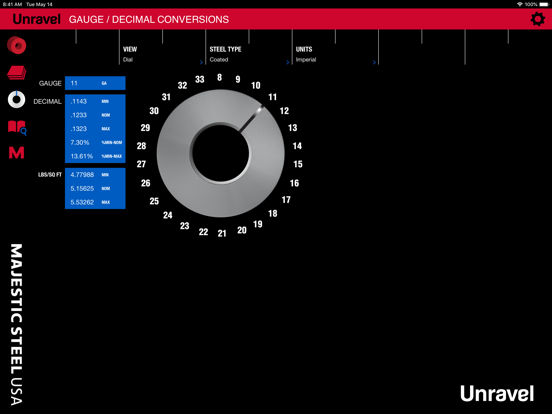Select gauge 32 on the dial
552x414 pixels.
(182, 86)
